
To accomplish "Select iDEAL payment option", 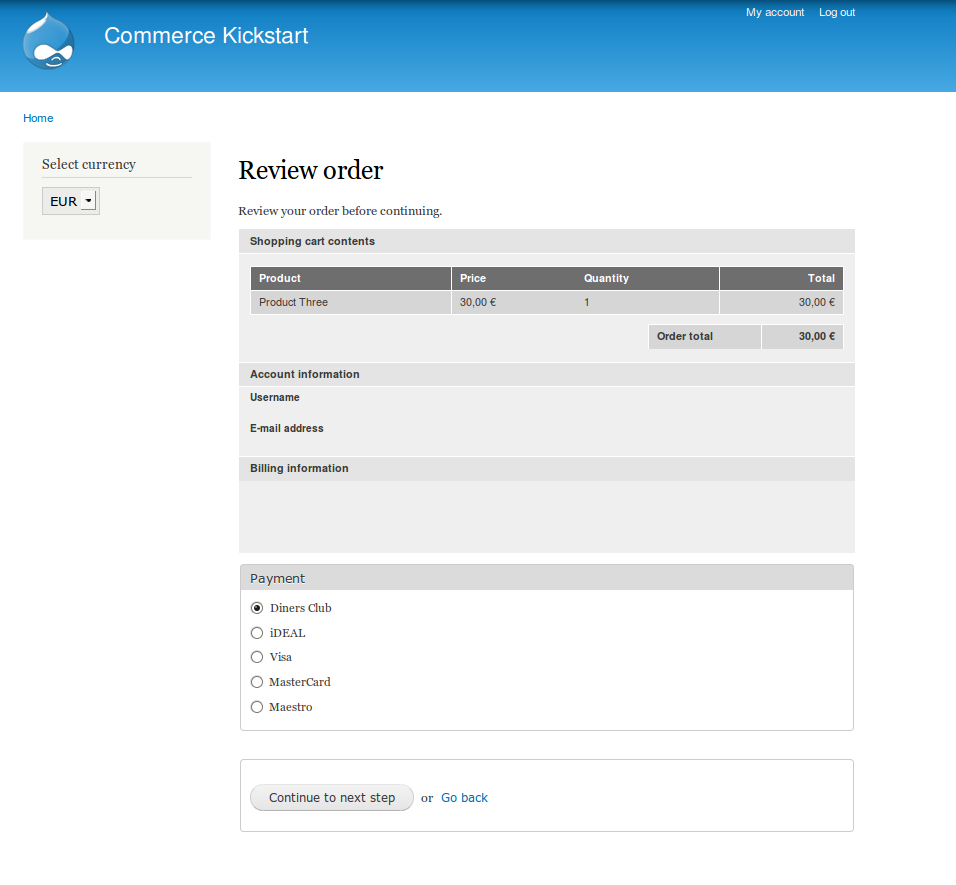I will tap(257, 633).
